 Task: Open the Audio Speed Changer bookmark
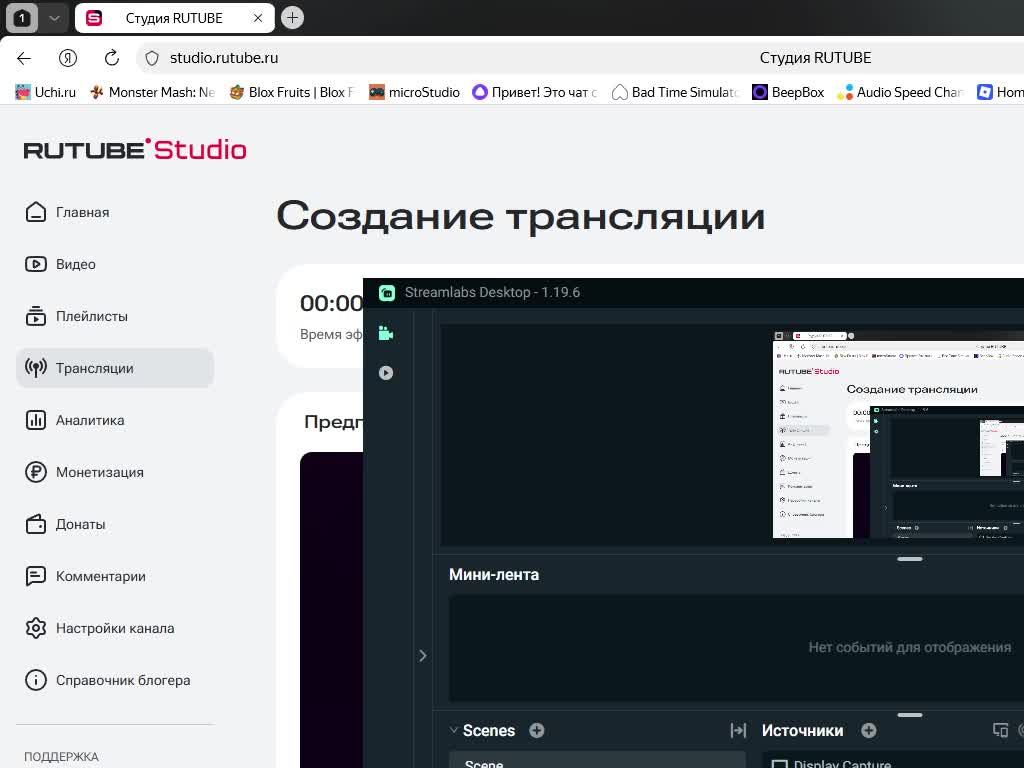pyautogui.click(x=900, y=92)
